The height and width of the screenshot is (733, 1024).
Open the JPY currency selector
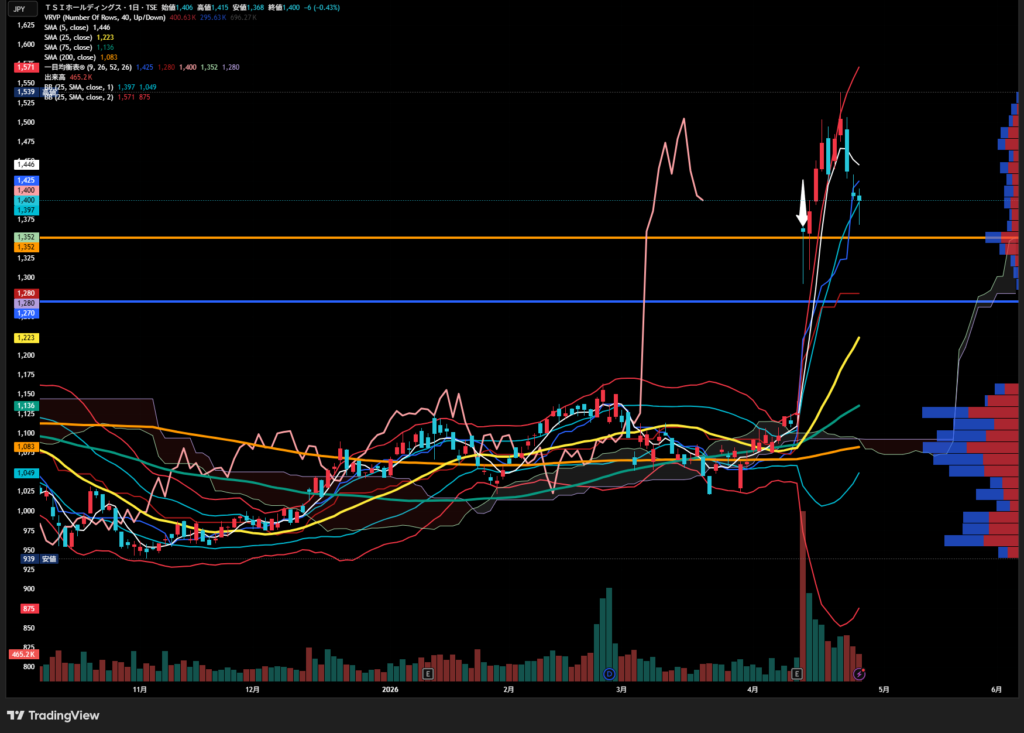(x=18, y=7)
